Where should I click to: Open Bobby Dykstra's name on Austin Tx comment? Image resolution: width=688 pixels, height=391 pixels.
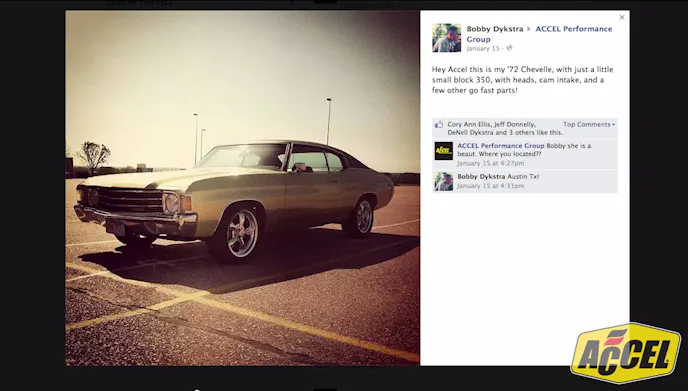[481, 176]
